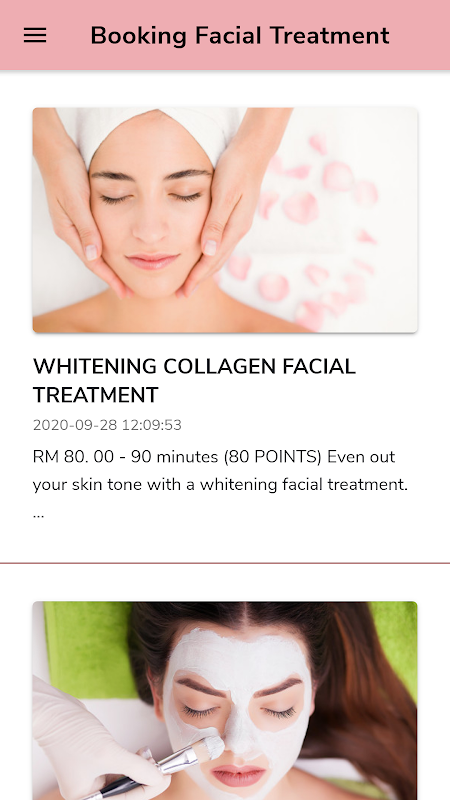
Task: Tap the word TREATMENT on the title's second line
Action: point(96,395)
